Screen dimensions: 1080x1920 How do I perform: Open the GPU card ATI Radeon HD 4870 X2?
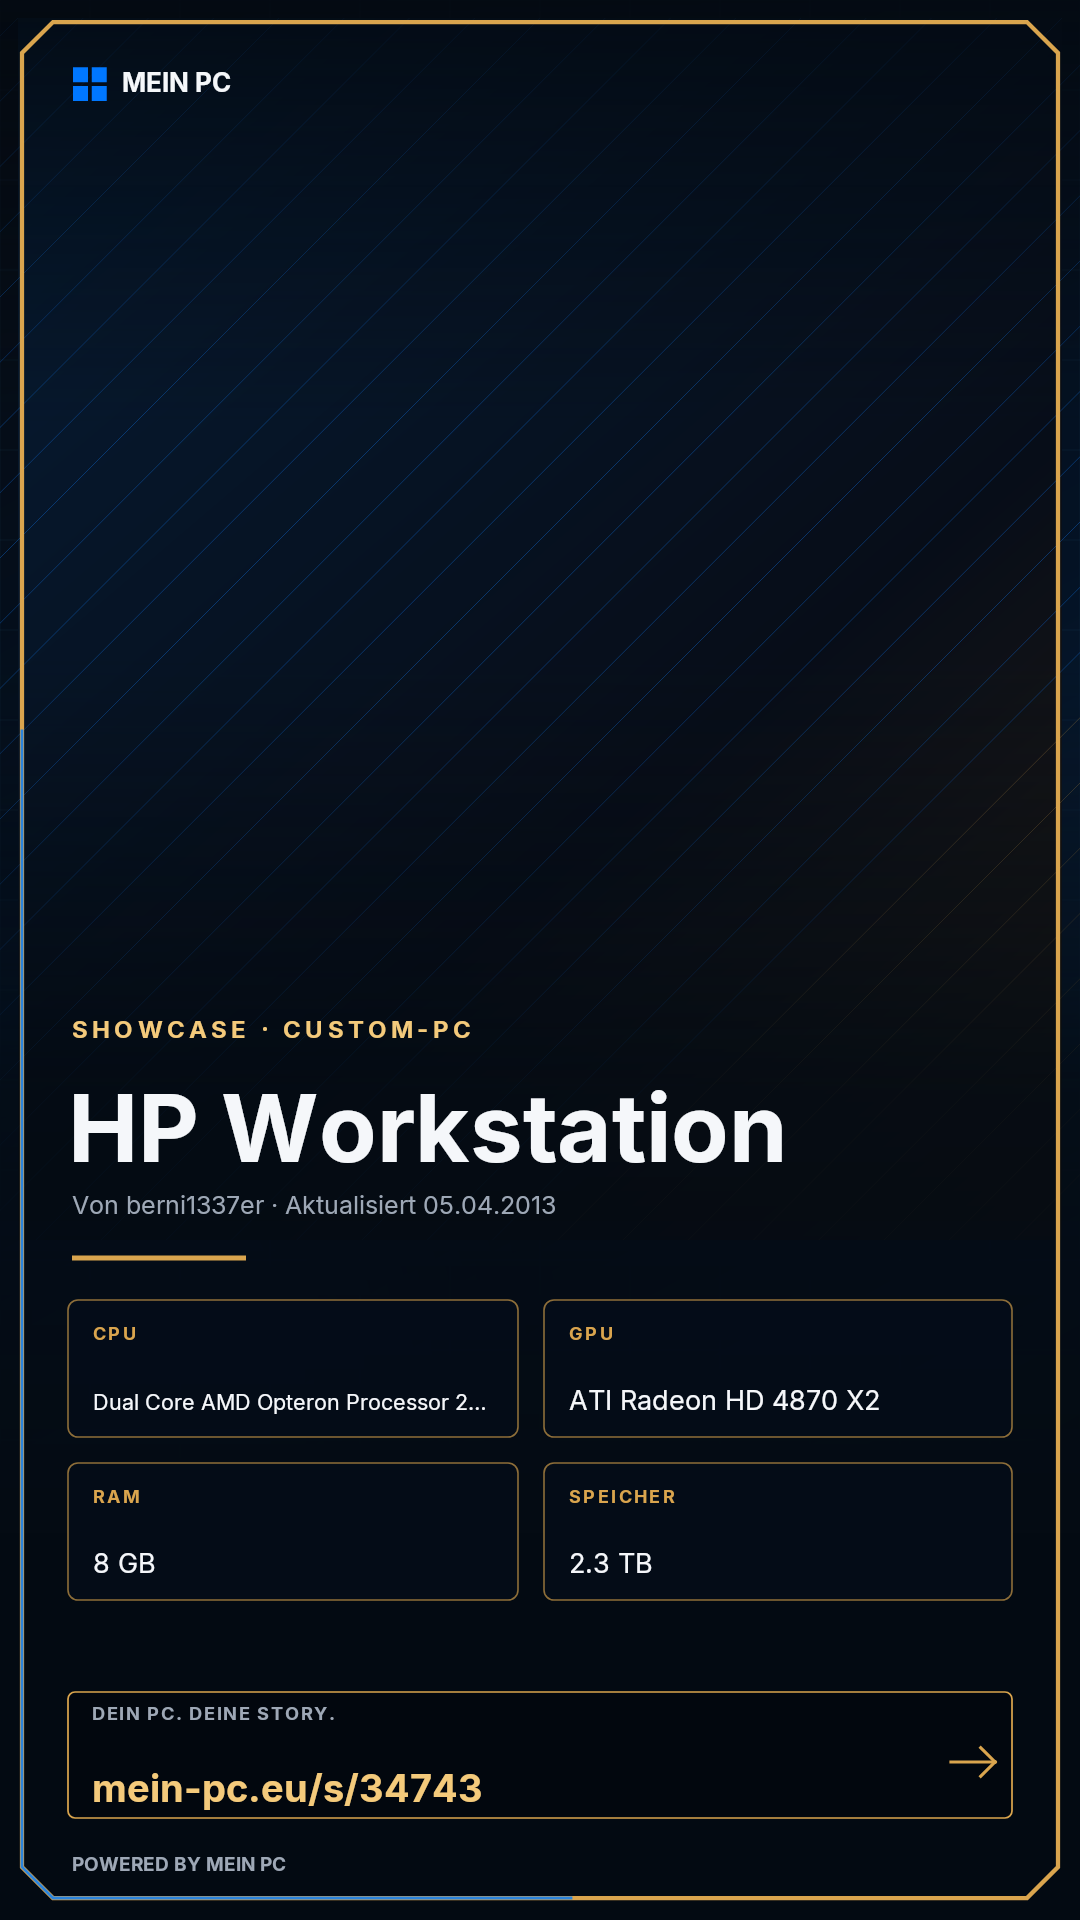coord(778,1368)
